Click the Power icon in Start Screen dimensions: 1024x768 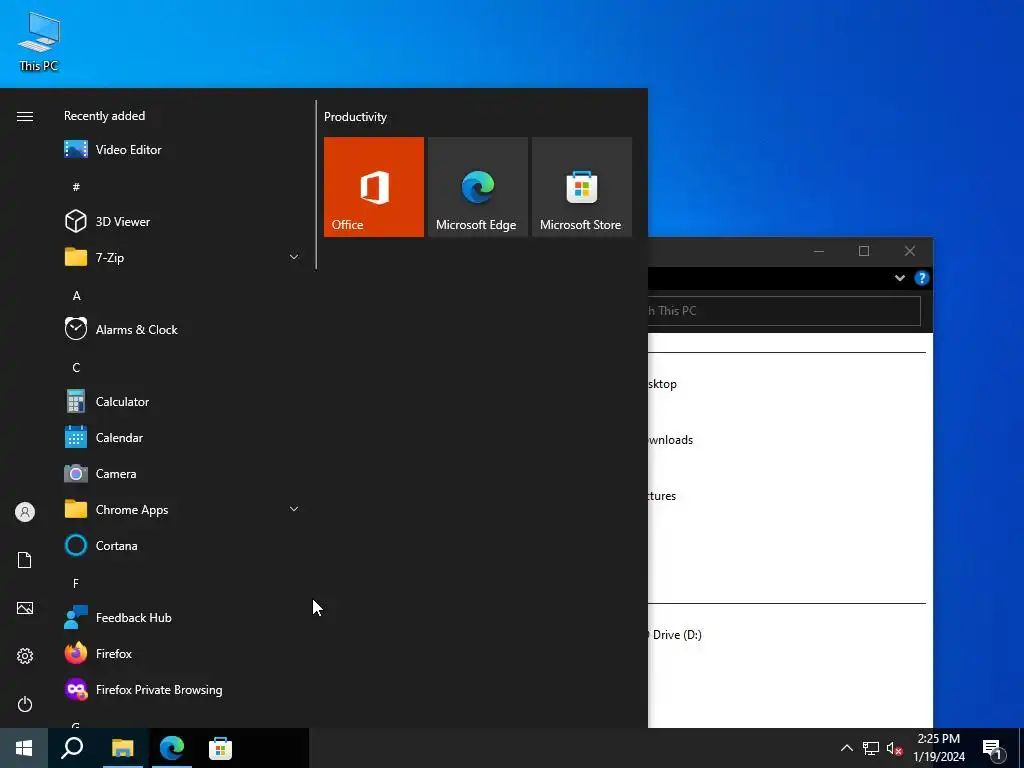tap(25, 704)
